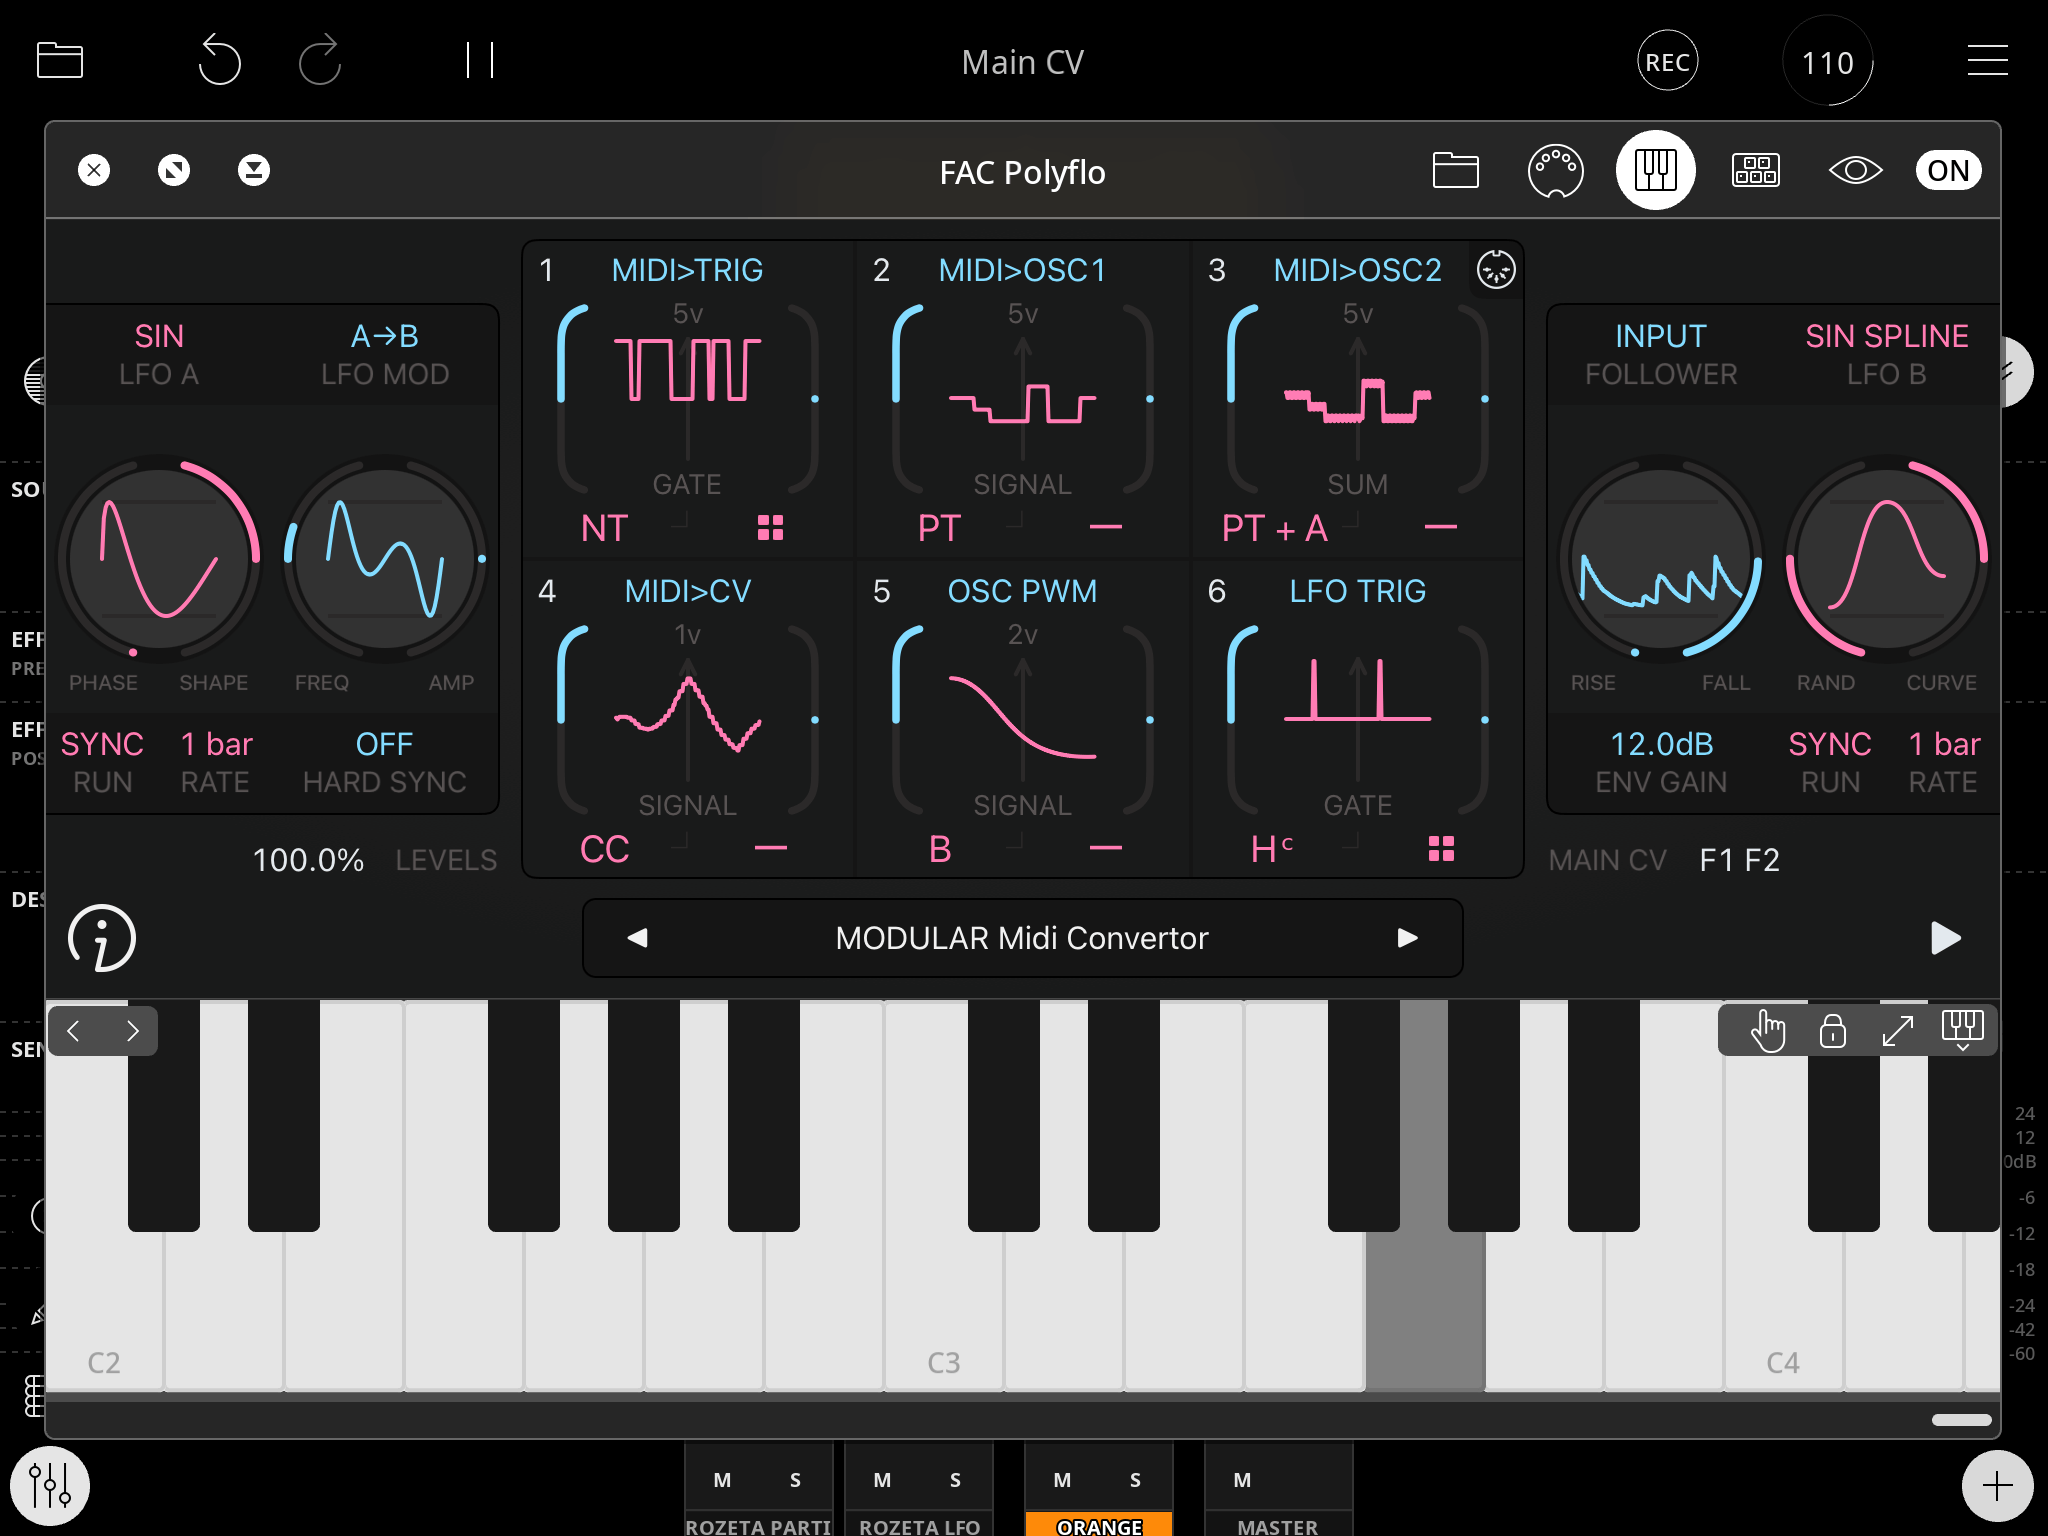Image resolution: width=2048 pixels, height=1536 pixels.
Task: Toggle the plugin ON switch
Action: tap(1947, 170)
